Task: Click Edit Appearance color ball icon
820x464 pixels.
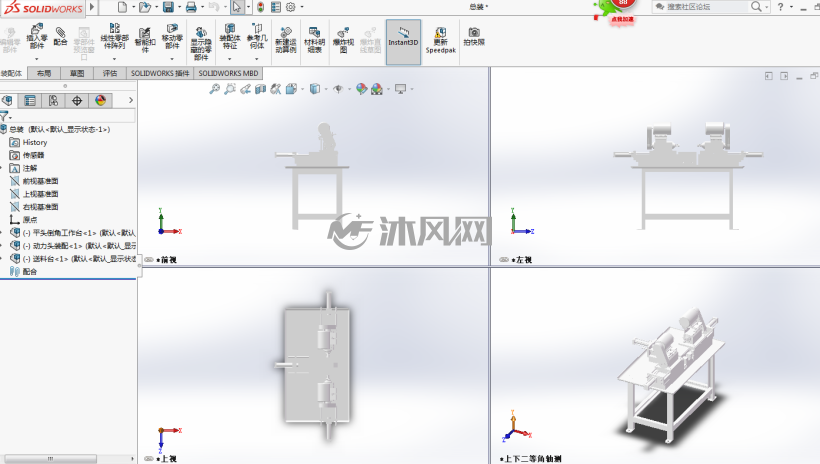Action: 361,89
